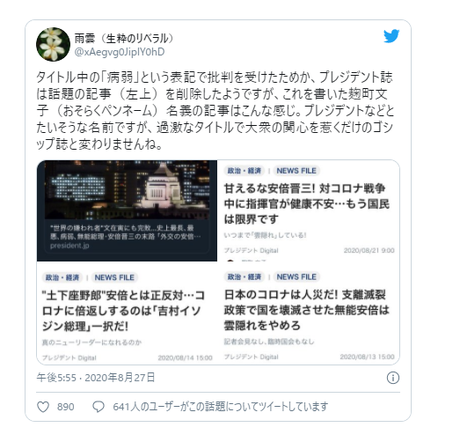Select the bottom-left NEWS FILE tag
460x442 pixels.
114,277
